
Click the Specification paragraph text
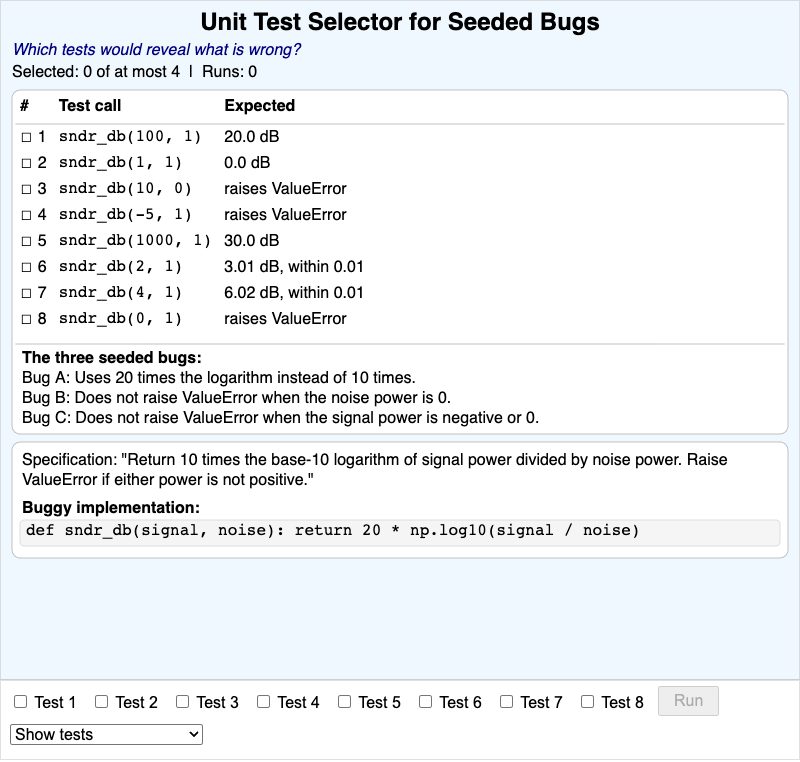(x=374, y=469)
